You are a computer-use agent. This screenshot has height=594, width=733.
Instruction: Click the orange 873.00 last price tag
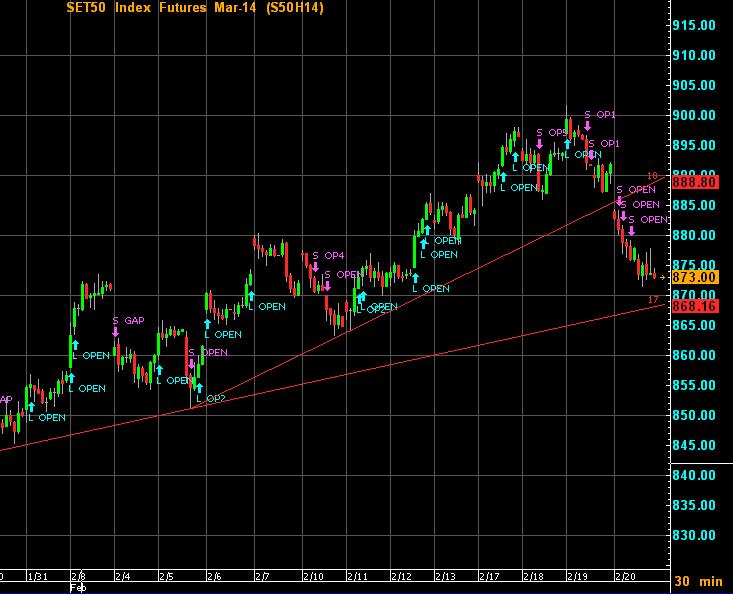point(695,277)
